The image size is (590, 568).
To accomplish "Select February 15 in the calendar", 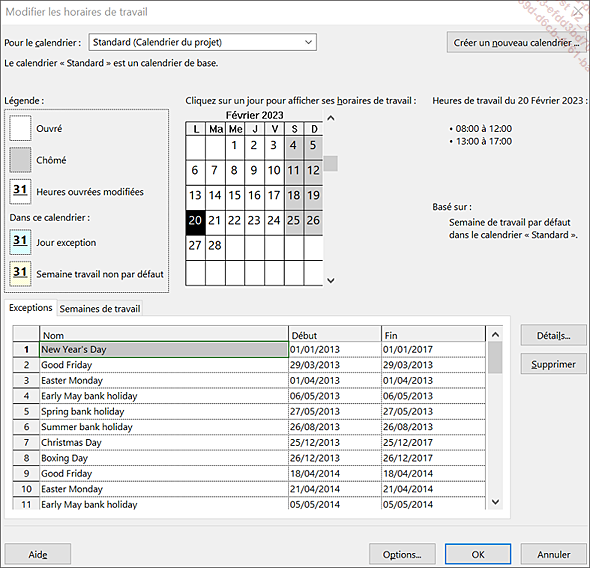I will (234, 195).
